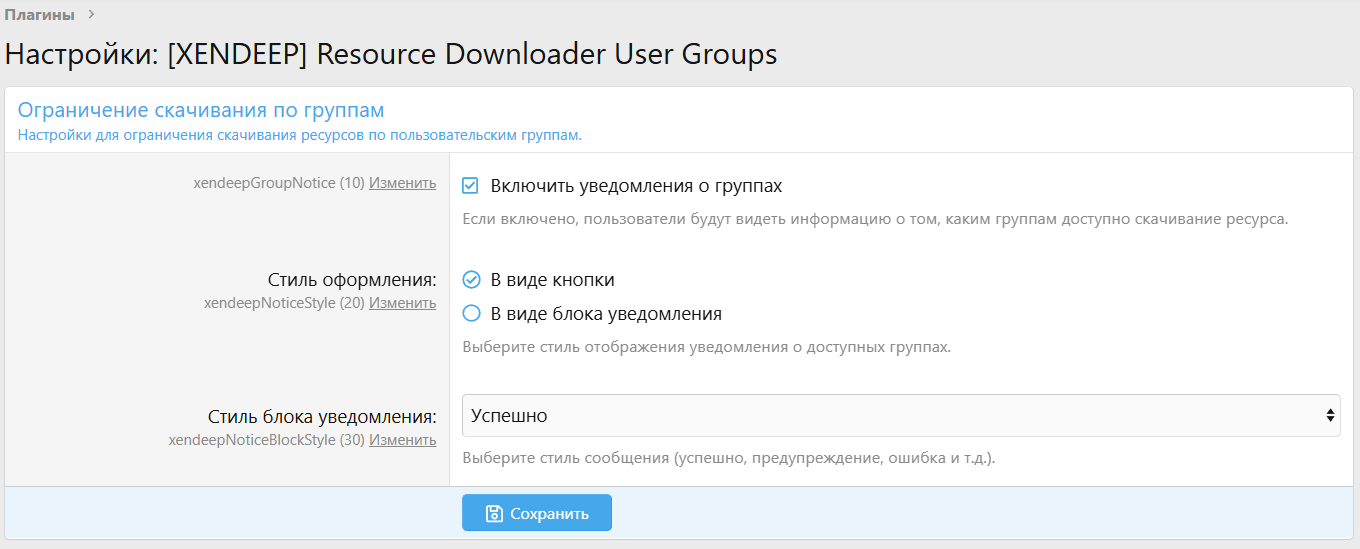Click the up-down arrows icon beside Успешно
This screenshot has height=549, width=1360.
(x=1330, y=415)
